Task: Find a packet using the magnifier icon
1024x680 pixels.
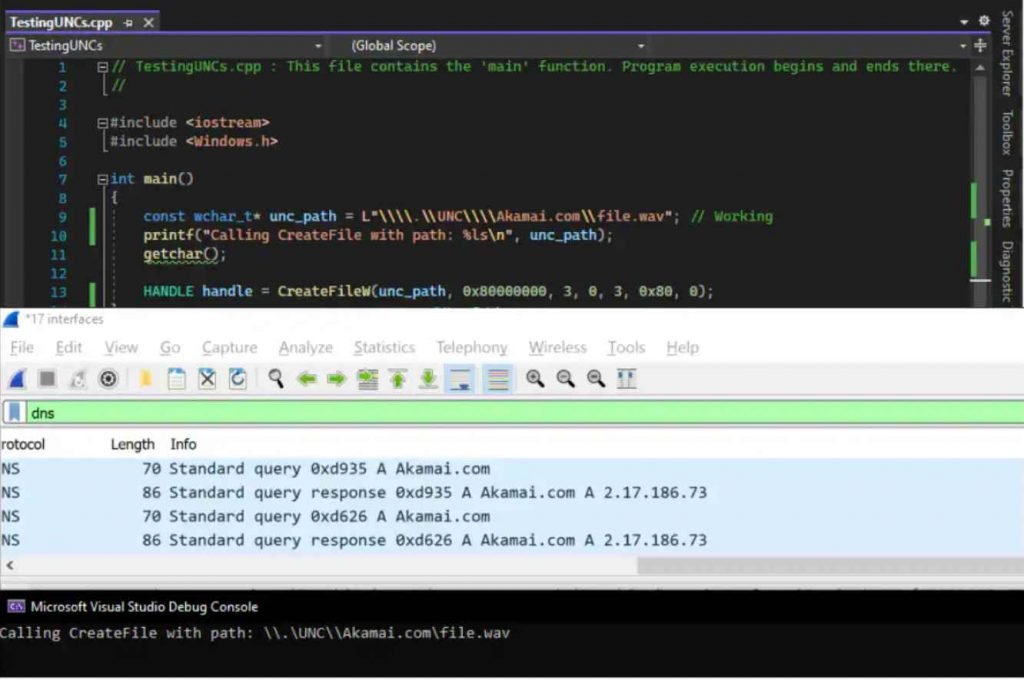Action: 276,379
